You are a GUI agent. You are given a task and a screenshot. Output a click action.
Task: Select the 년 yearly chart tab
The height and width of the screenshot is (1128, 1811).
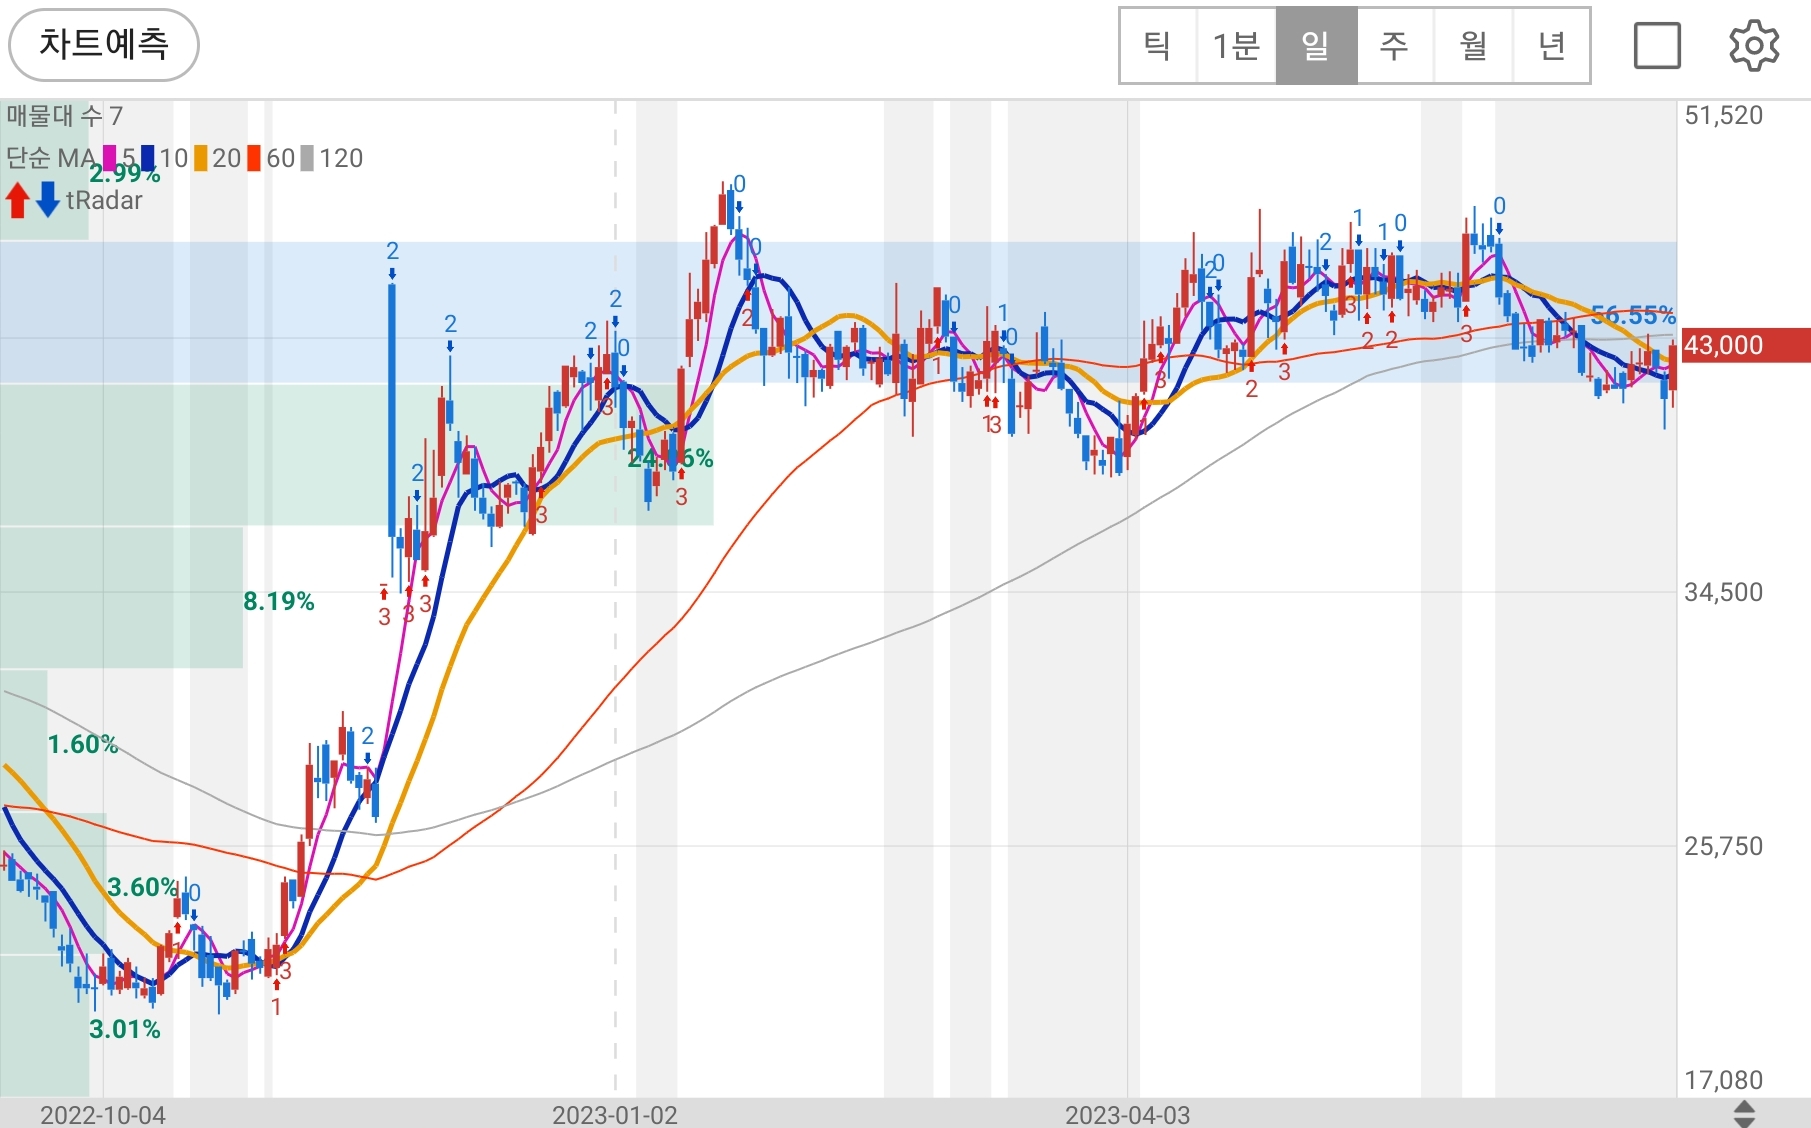click(x=1551, y=46)
